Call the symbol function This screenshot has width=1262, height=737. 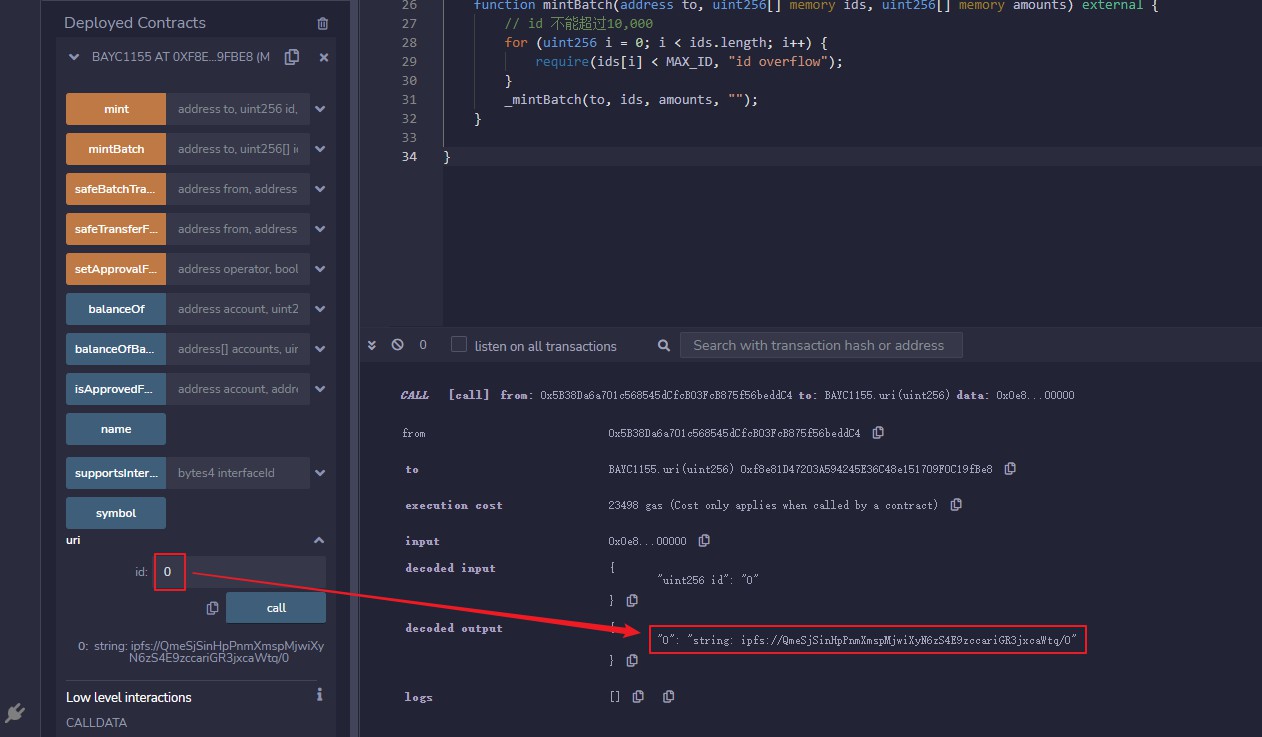click(116, 513)
